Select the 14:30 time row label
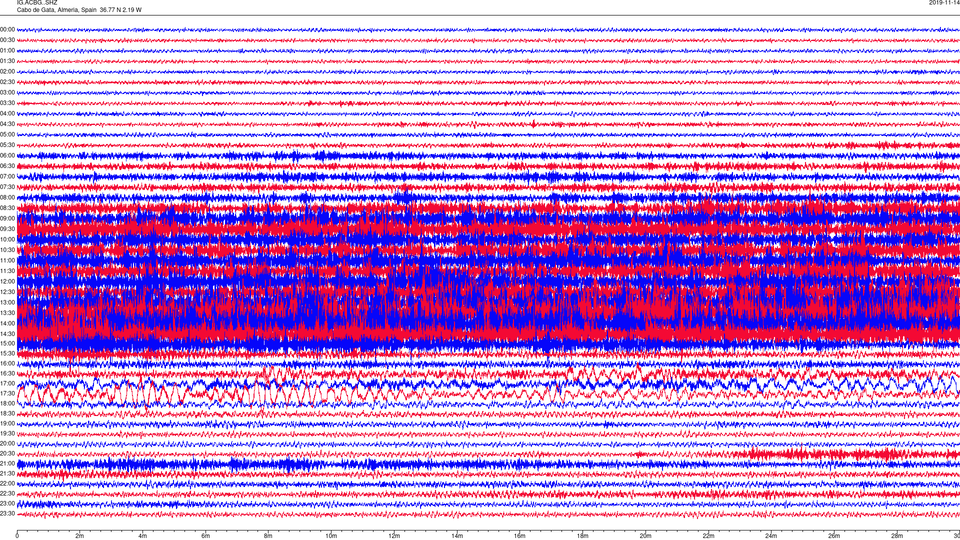960x540 pixels. tap(7, 334)
